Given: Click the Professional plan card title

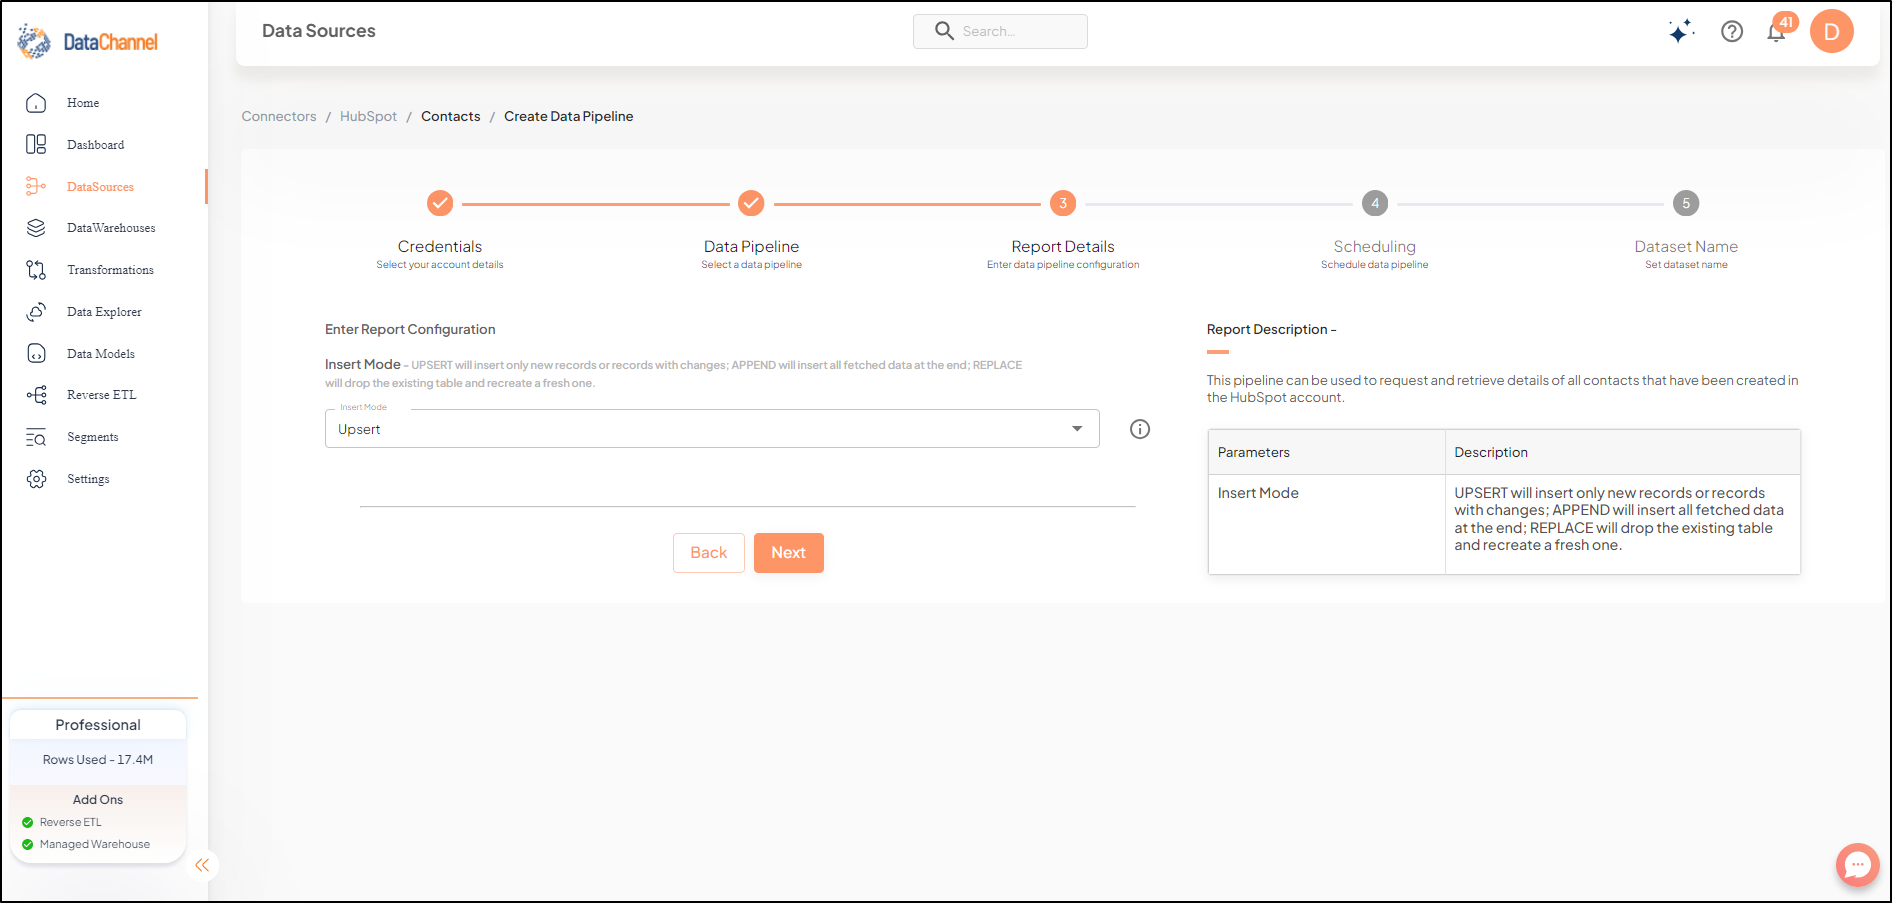Looking at the screenshot, I should [x=98, y=725].
